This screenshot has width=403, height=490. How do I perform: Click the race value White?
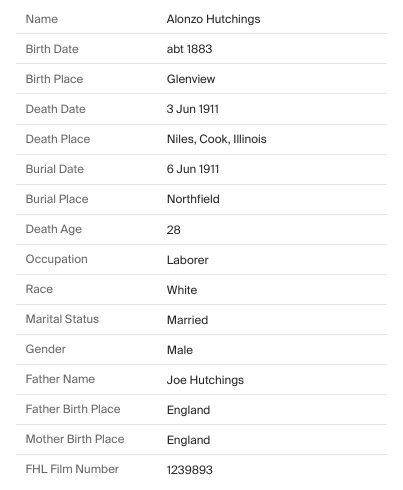point(182,290)
